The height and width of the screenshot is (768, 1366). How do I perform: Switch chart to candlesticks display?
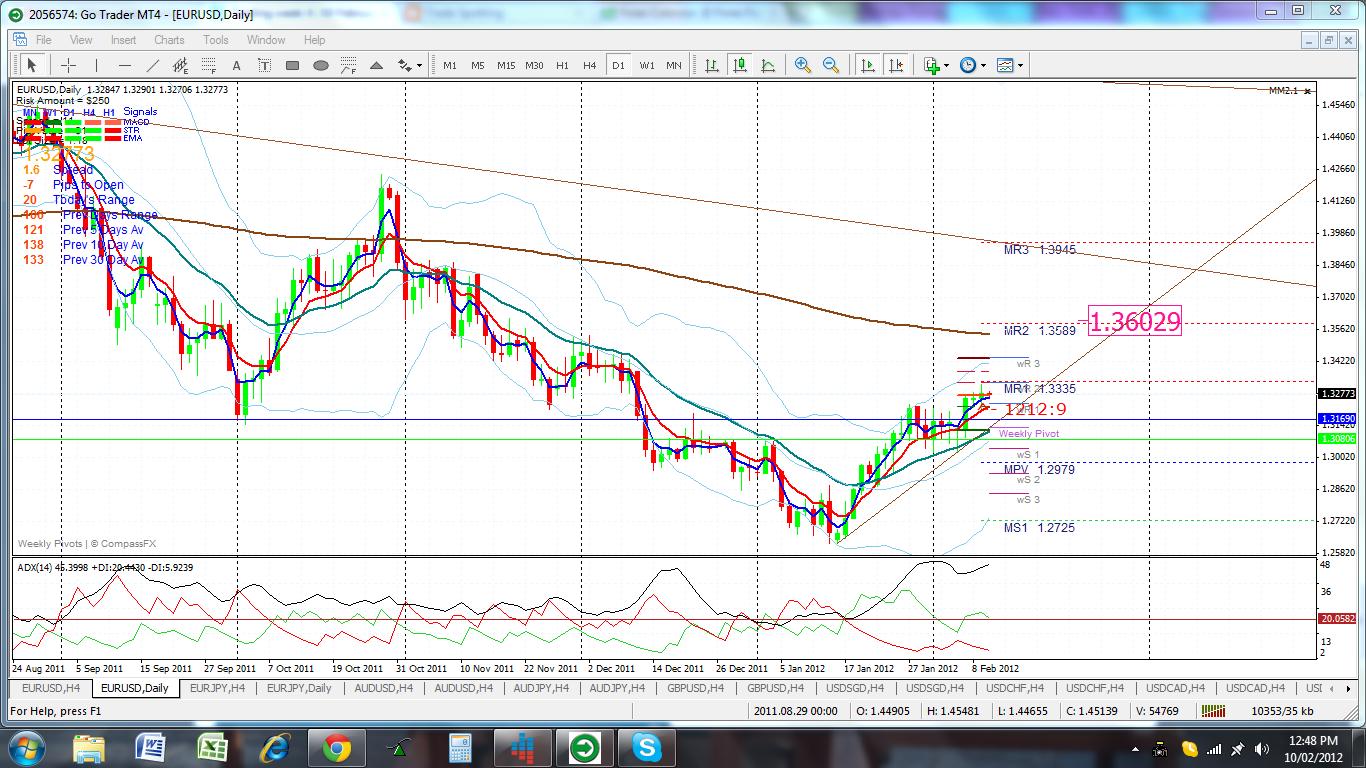[740, 65]
